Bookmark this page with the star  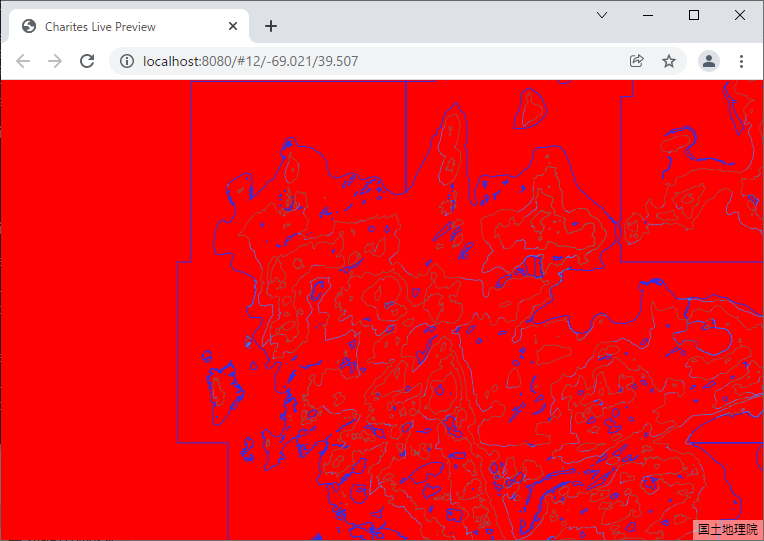tap(668, 61)
